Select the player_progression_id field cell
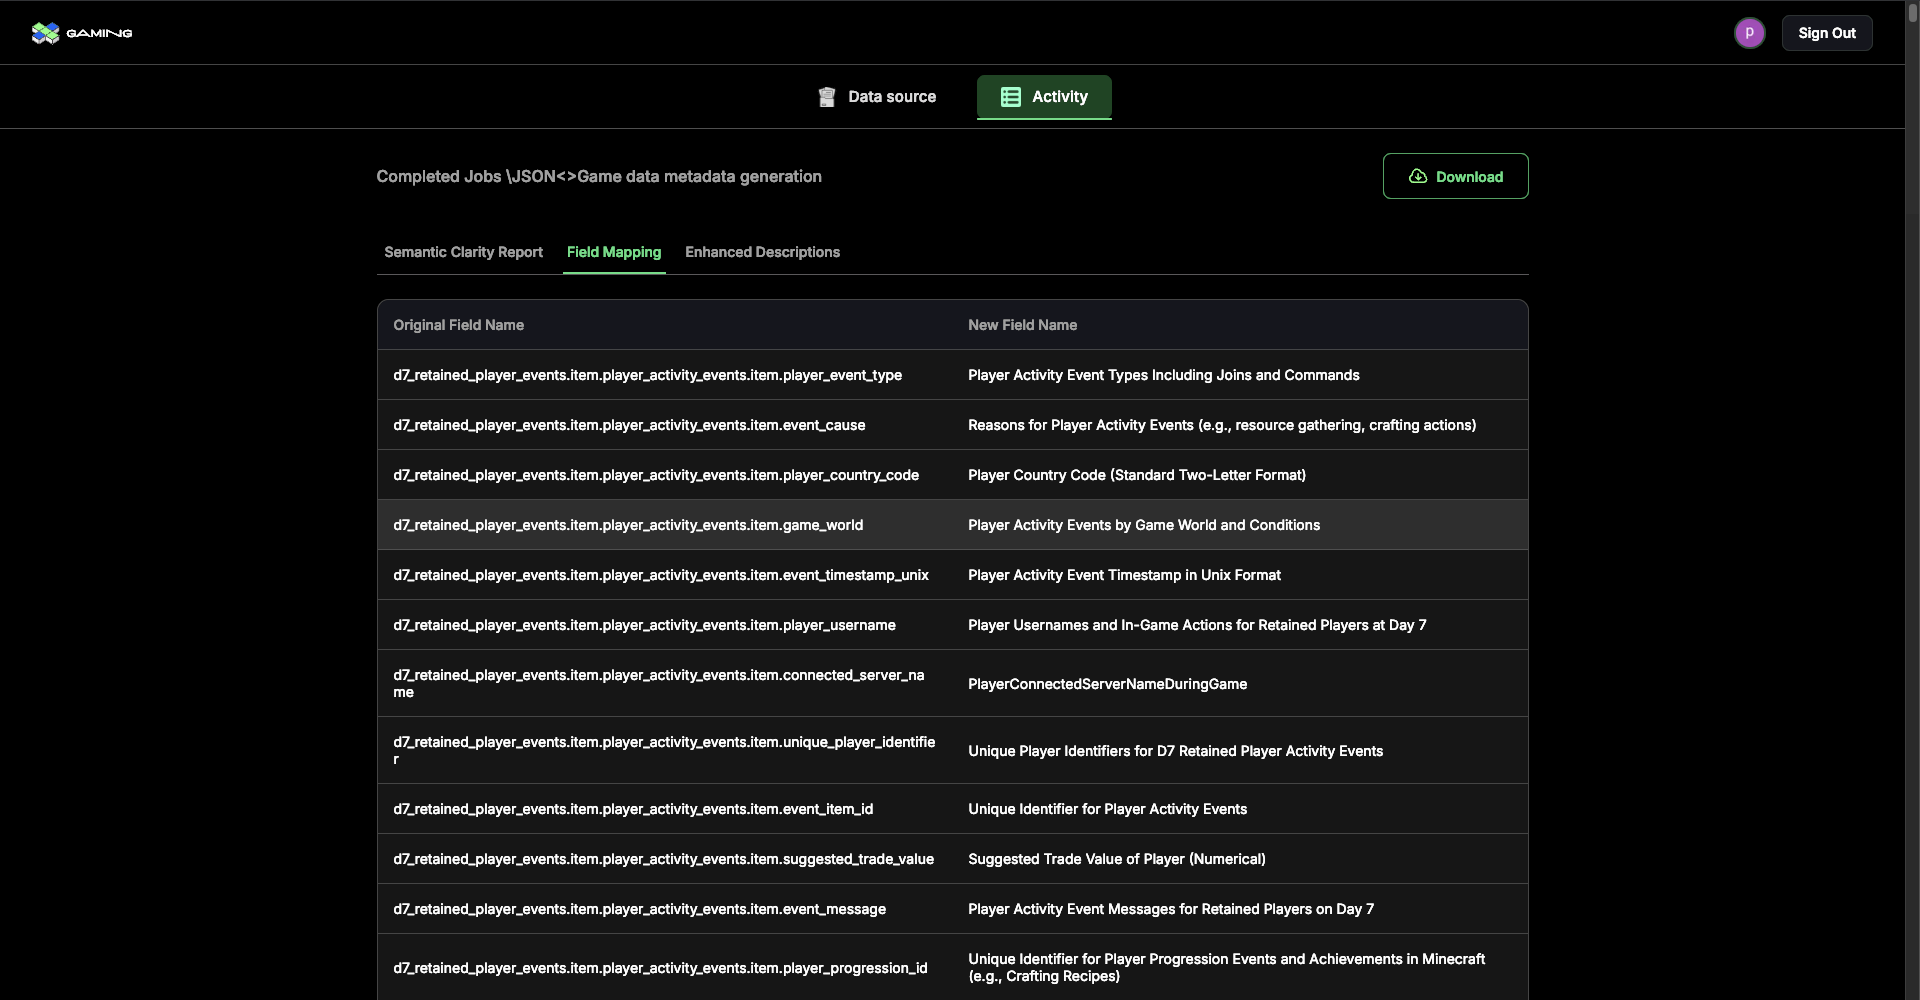 pyautogui.click(x=665, y=967)
